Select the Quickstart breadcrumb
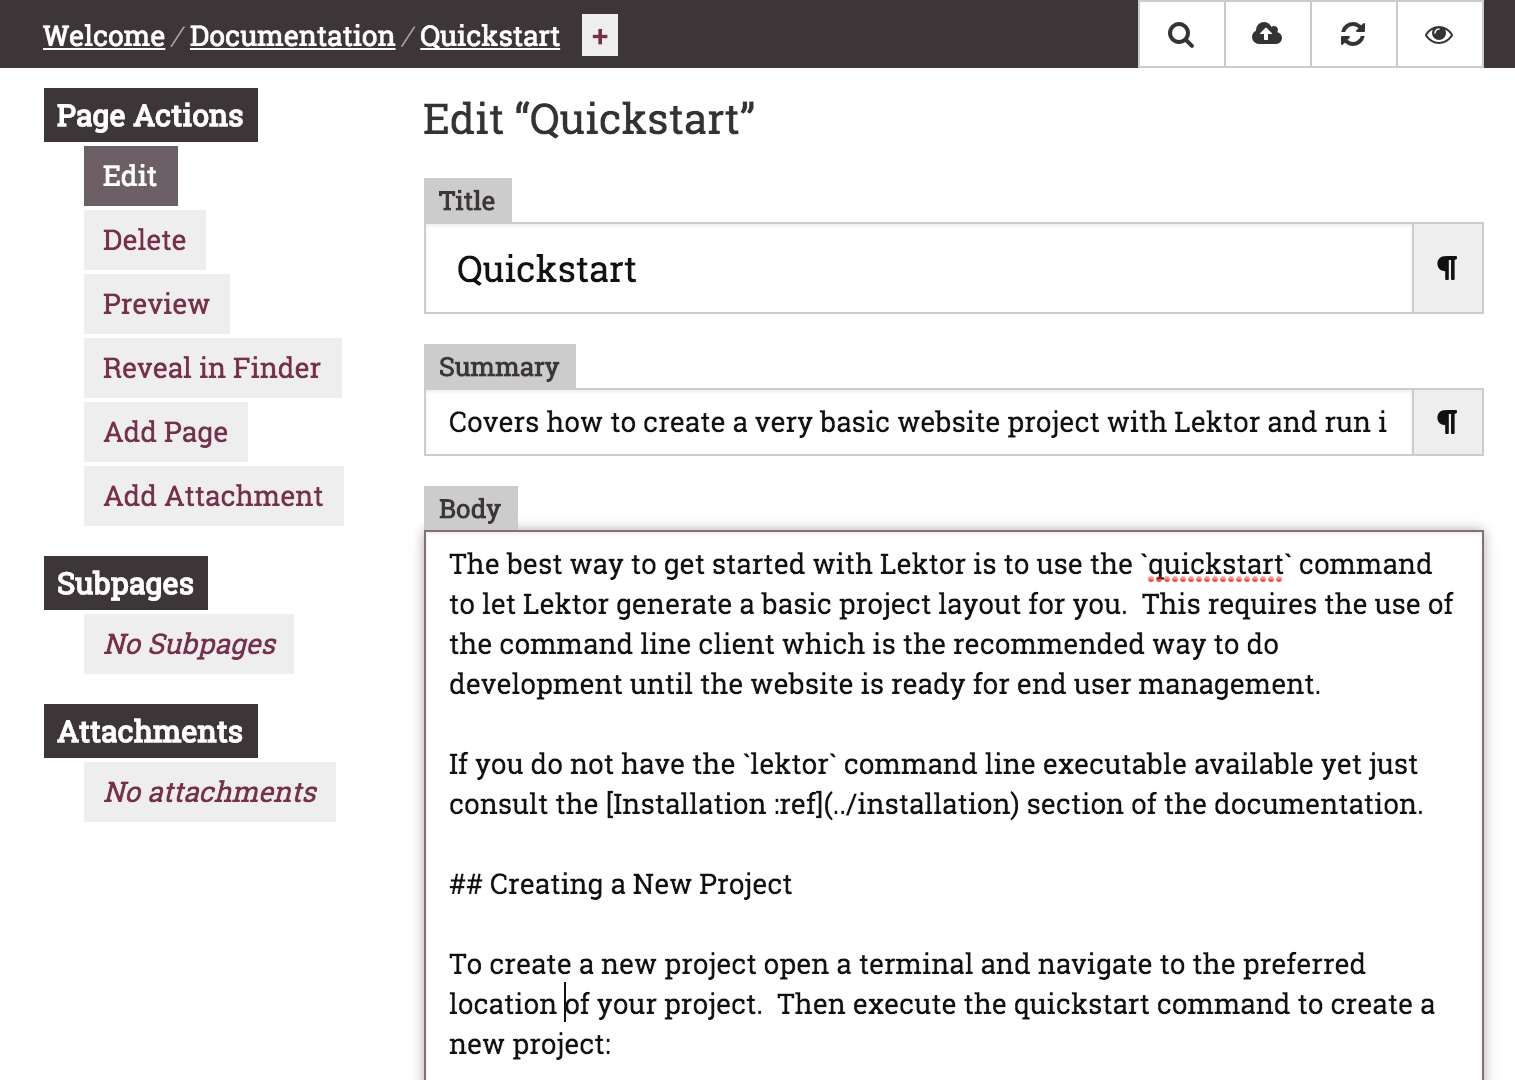The image size is (1515, 1080). coord(490,36)
